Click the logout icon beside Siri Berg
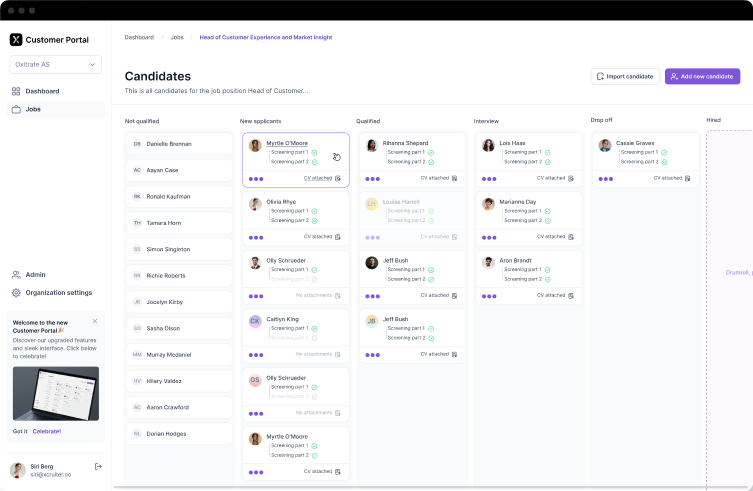 [x=98, y=466]
